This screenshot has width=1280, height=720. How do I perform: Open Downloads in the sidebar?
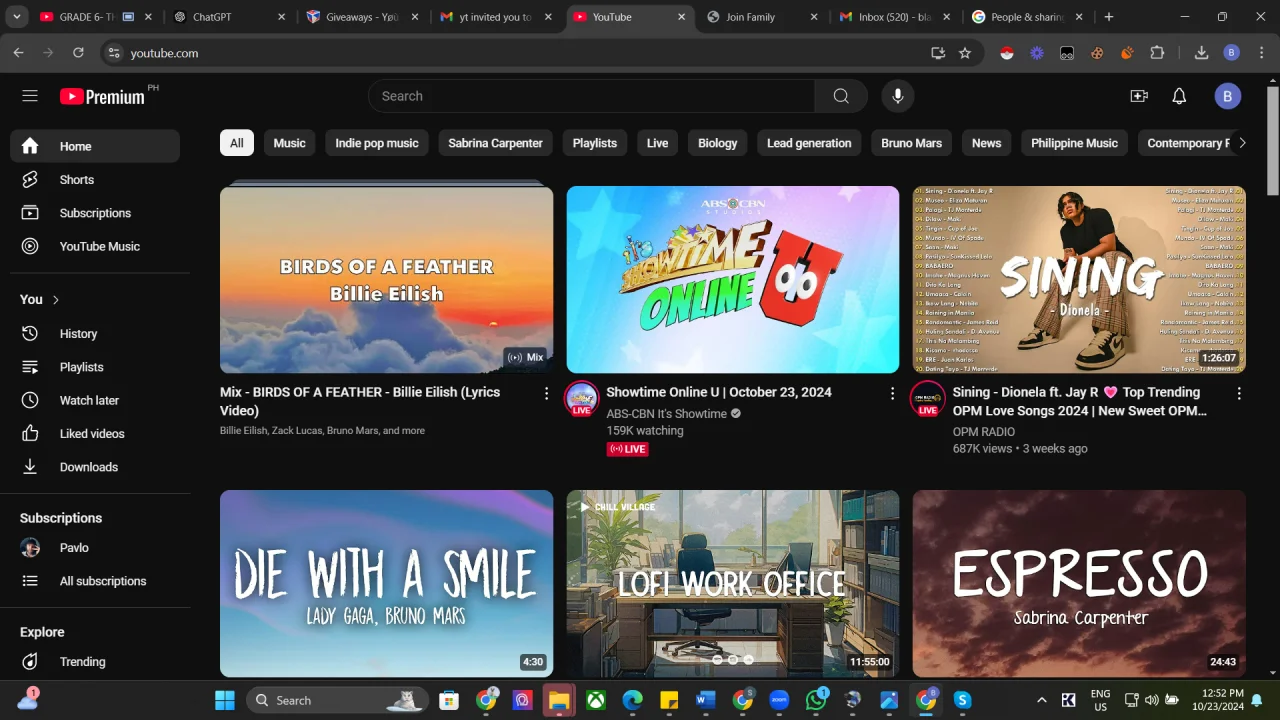point(95,467)
